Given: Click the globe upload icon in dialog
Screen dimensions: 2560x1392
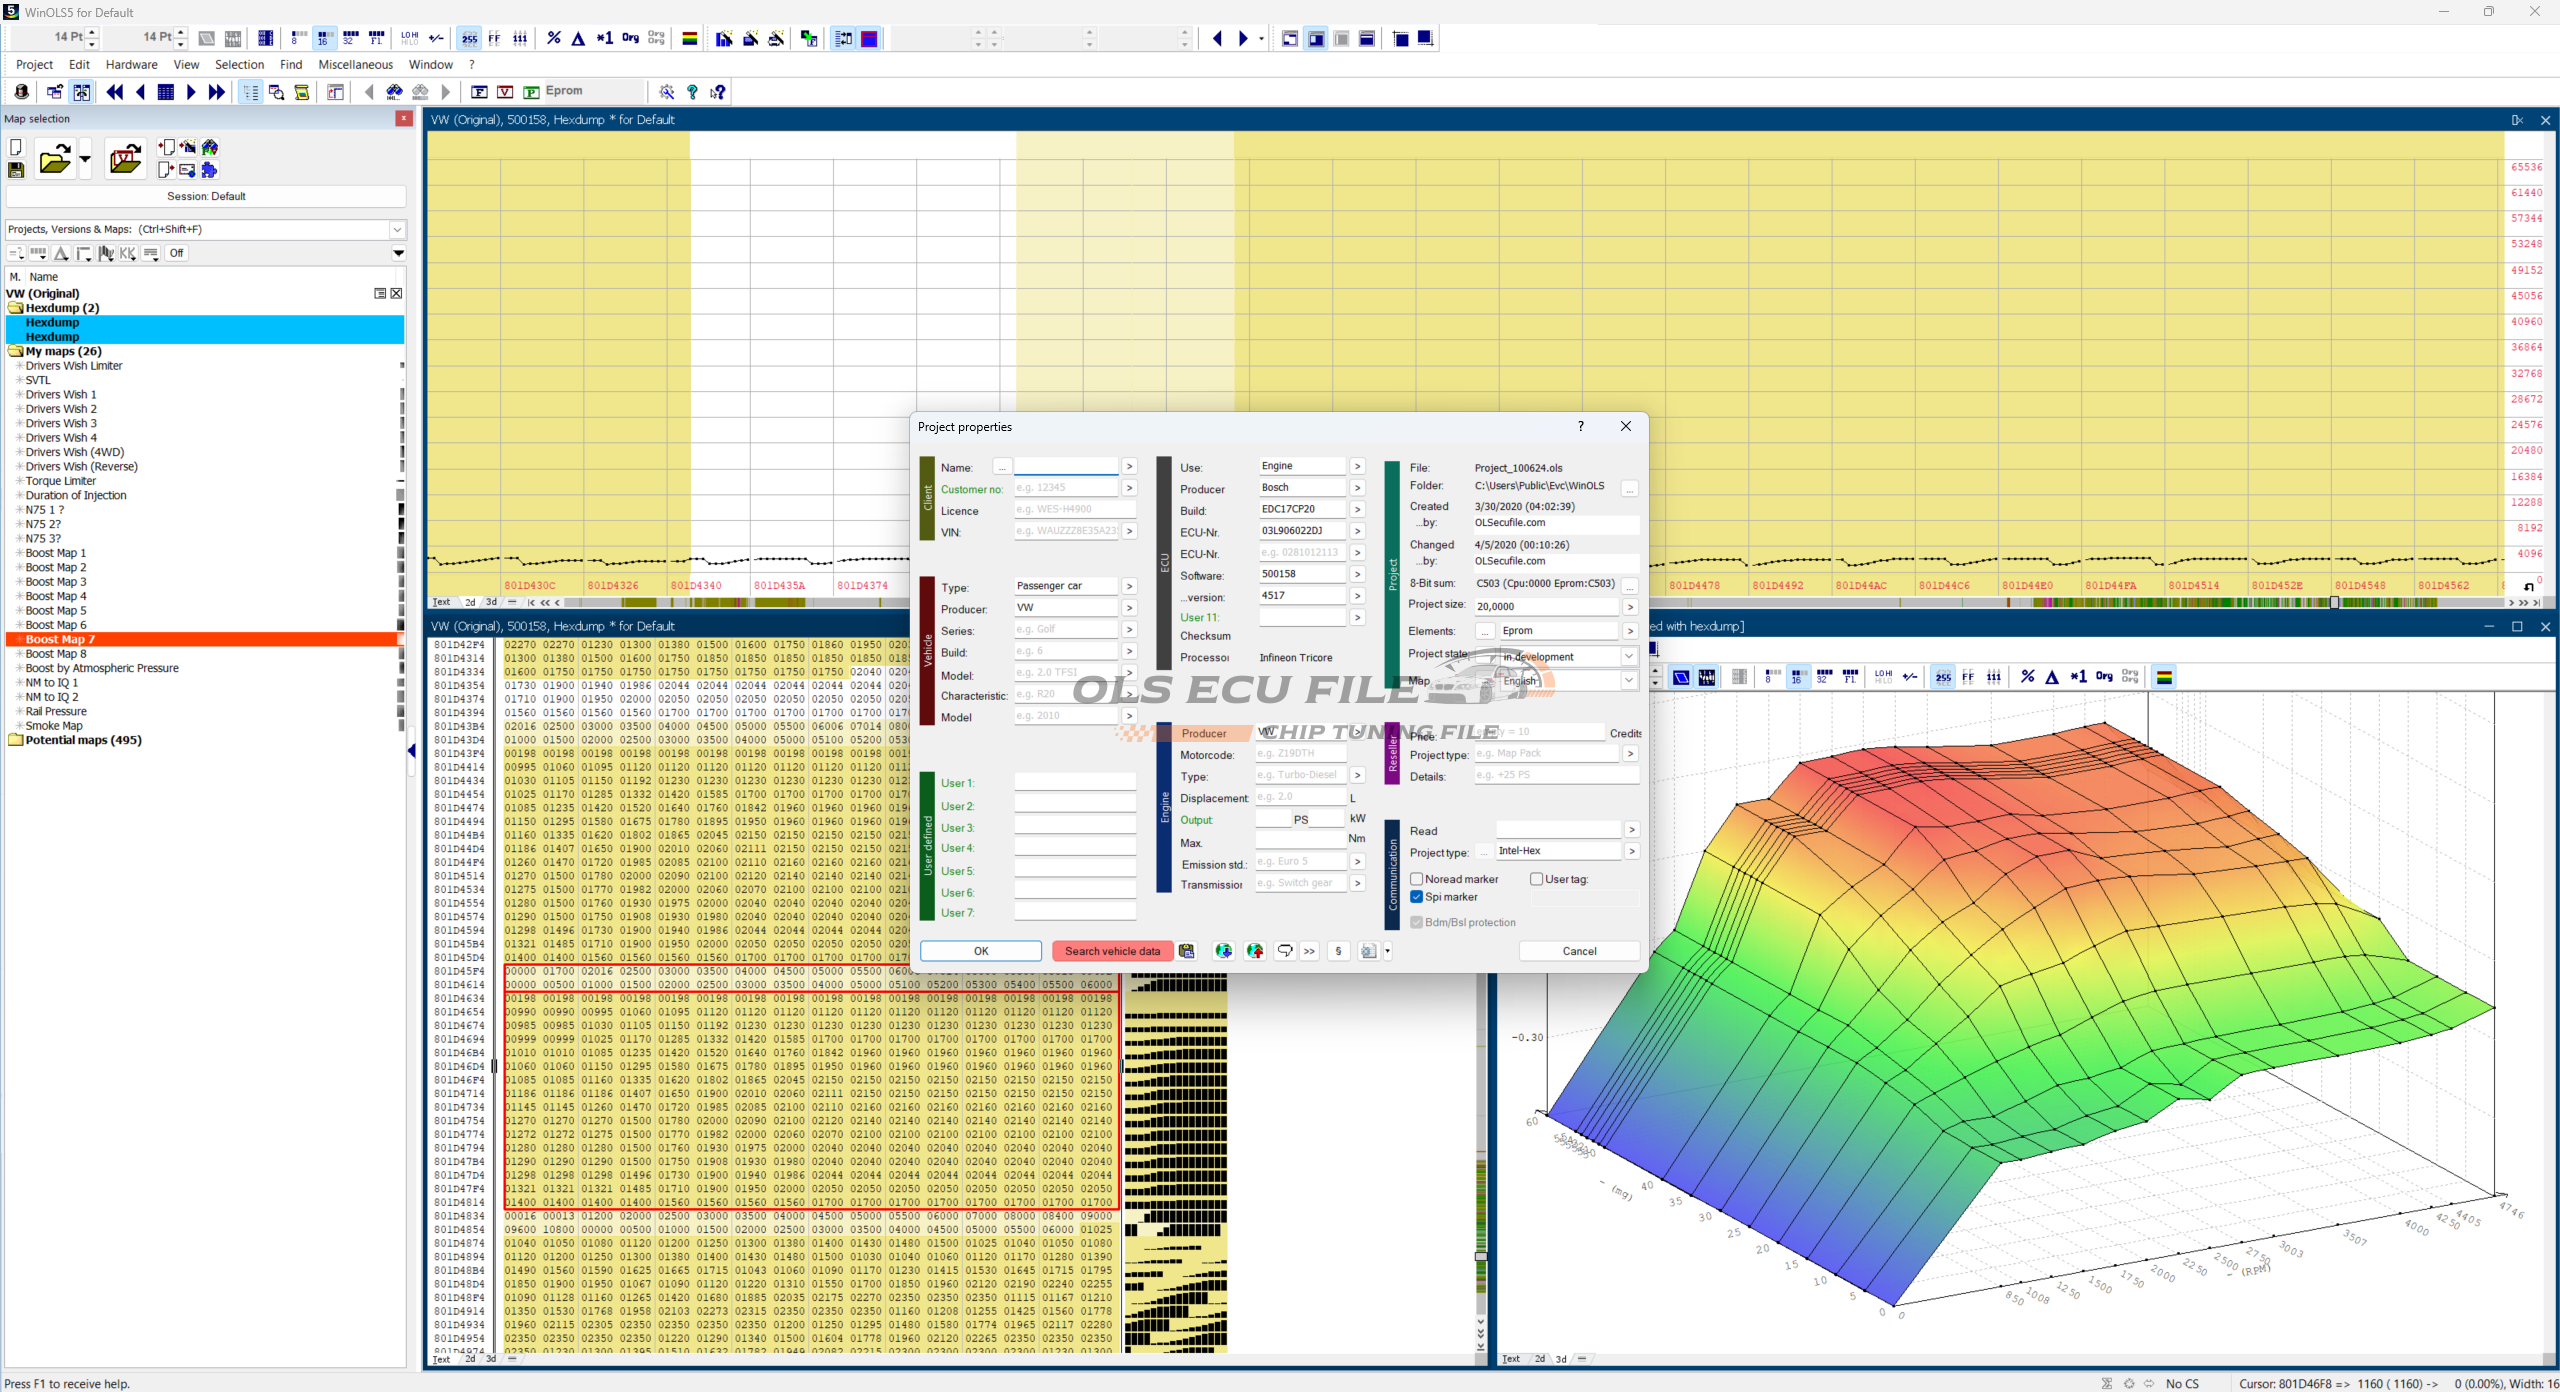Looking at the screenshot, I should [x=1255, y=951].
